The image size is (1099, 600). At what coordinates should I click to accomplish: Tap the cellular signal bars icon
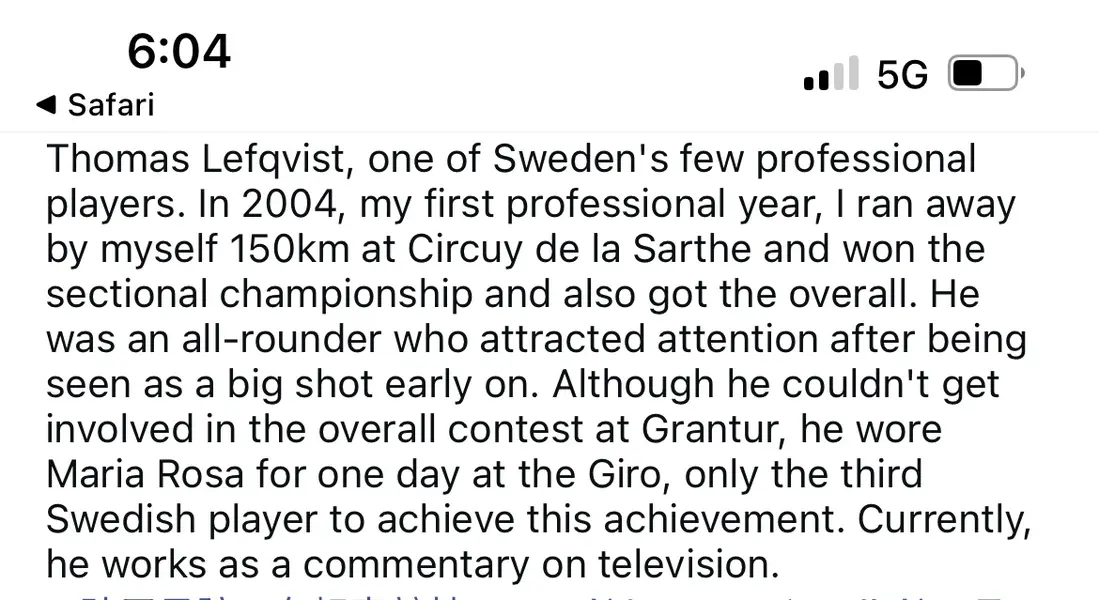coord(831,74)
